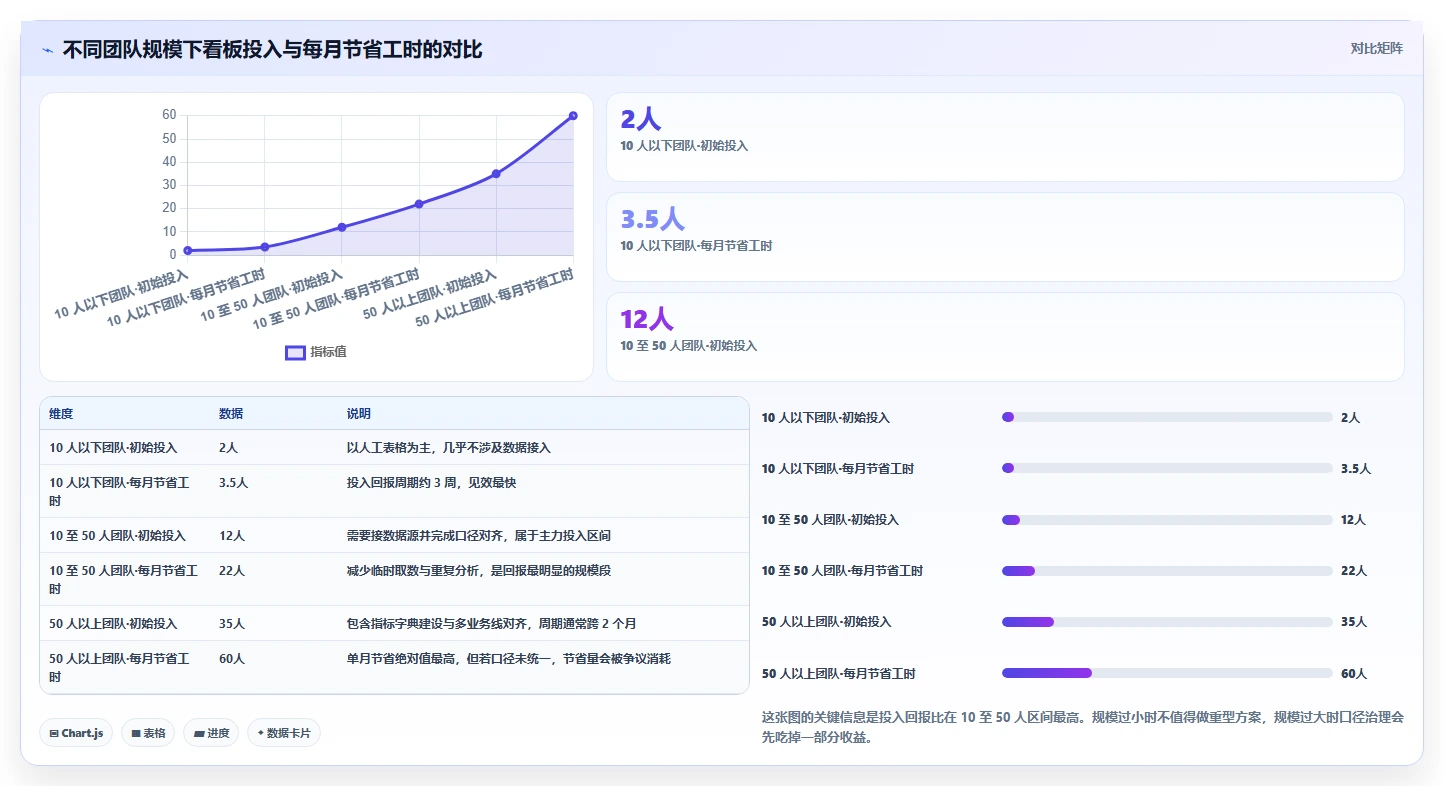Click the 22人 value beside its progress bar

(1354, 571)
